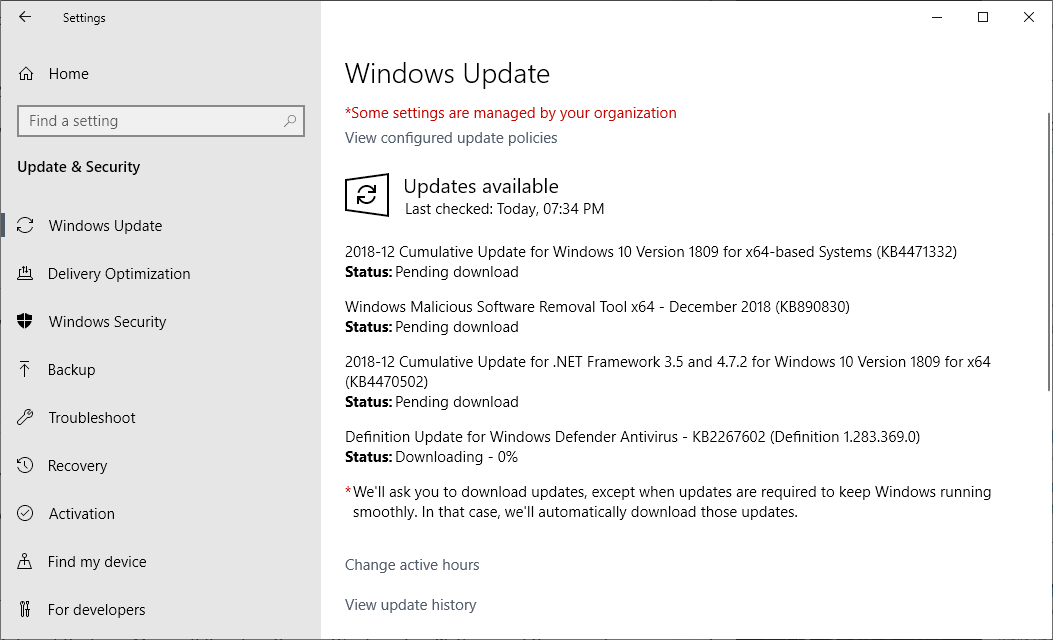Open Backup via its up-arrow icon
The image size is (1053, 640).
tap(25, 369)
